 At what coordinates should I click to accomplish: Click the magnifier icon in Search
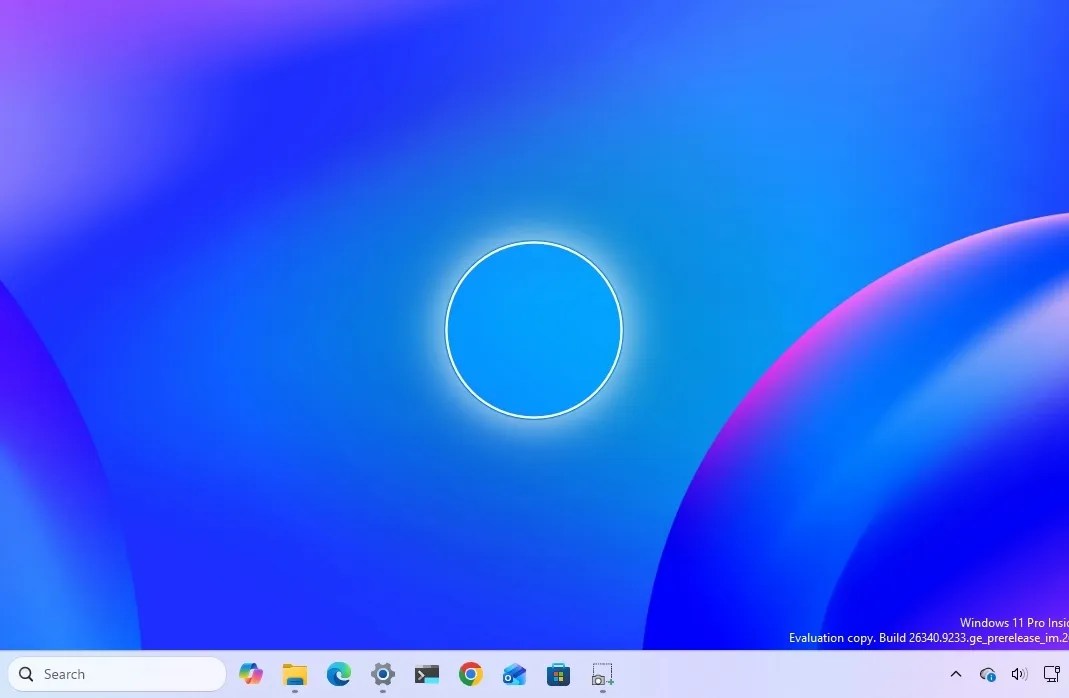pyautogui.click(x=27, y=674)
